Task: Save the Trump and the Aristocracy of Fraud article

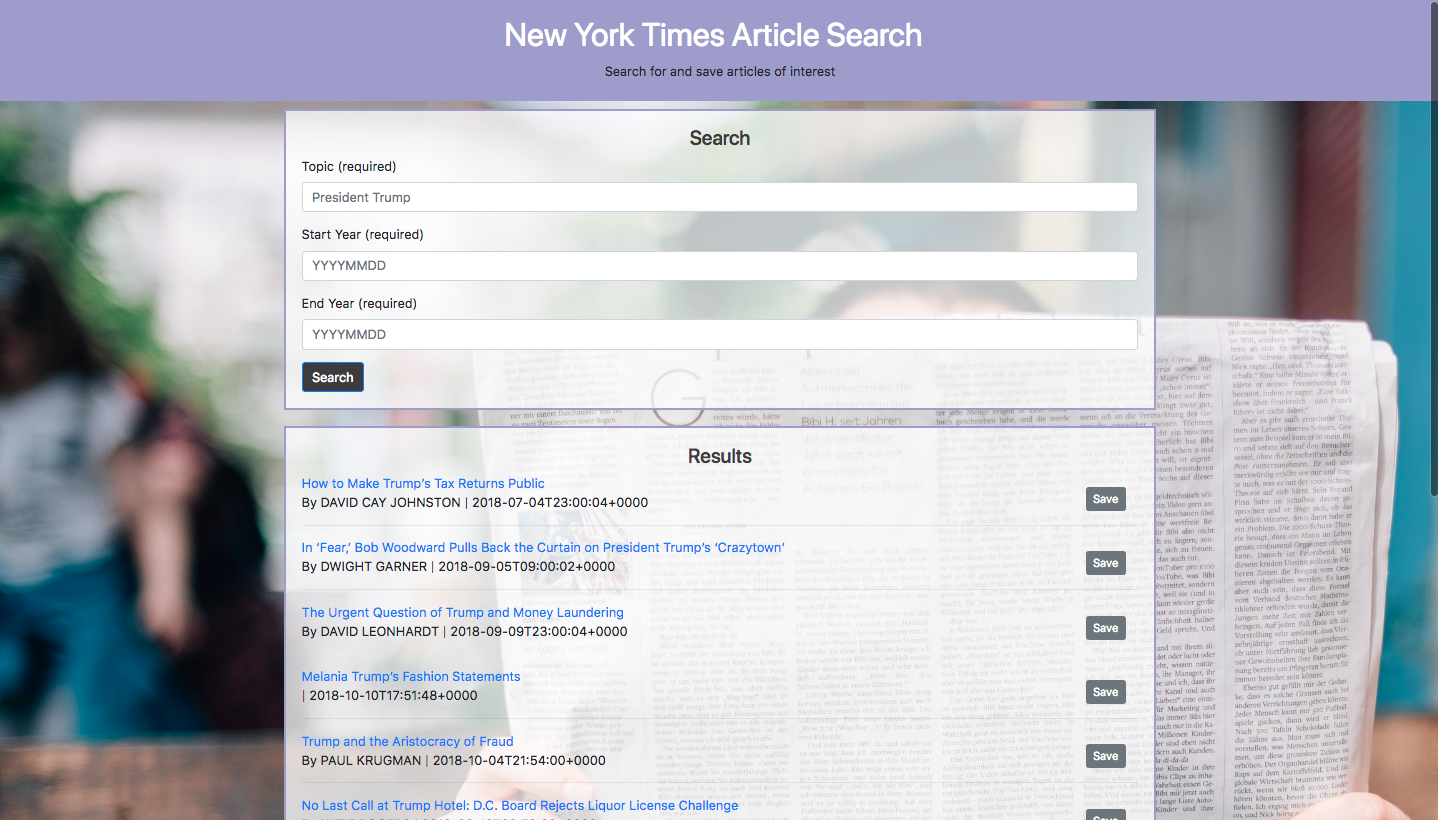Action: coord(1105,756)
